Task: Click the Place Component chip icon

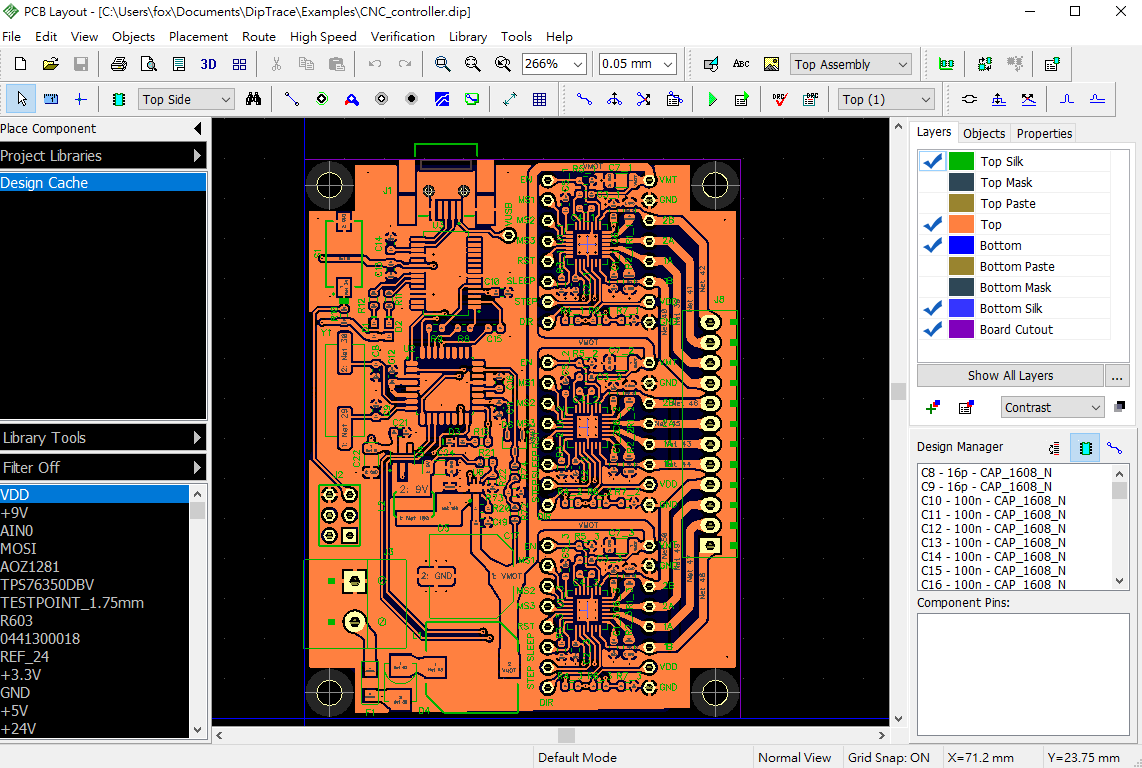Action: (x=119, y=99)
